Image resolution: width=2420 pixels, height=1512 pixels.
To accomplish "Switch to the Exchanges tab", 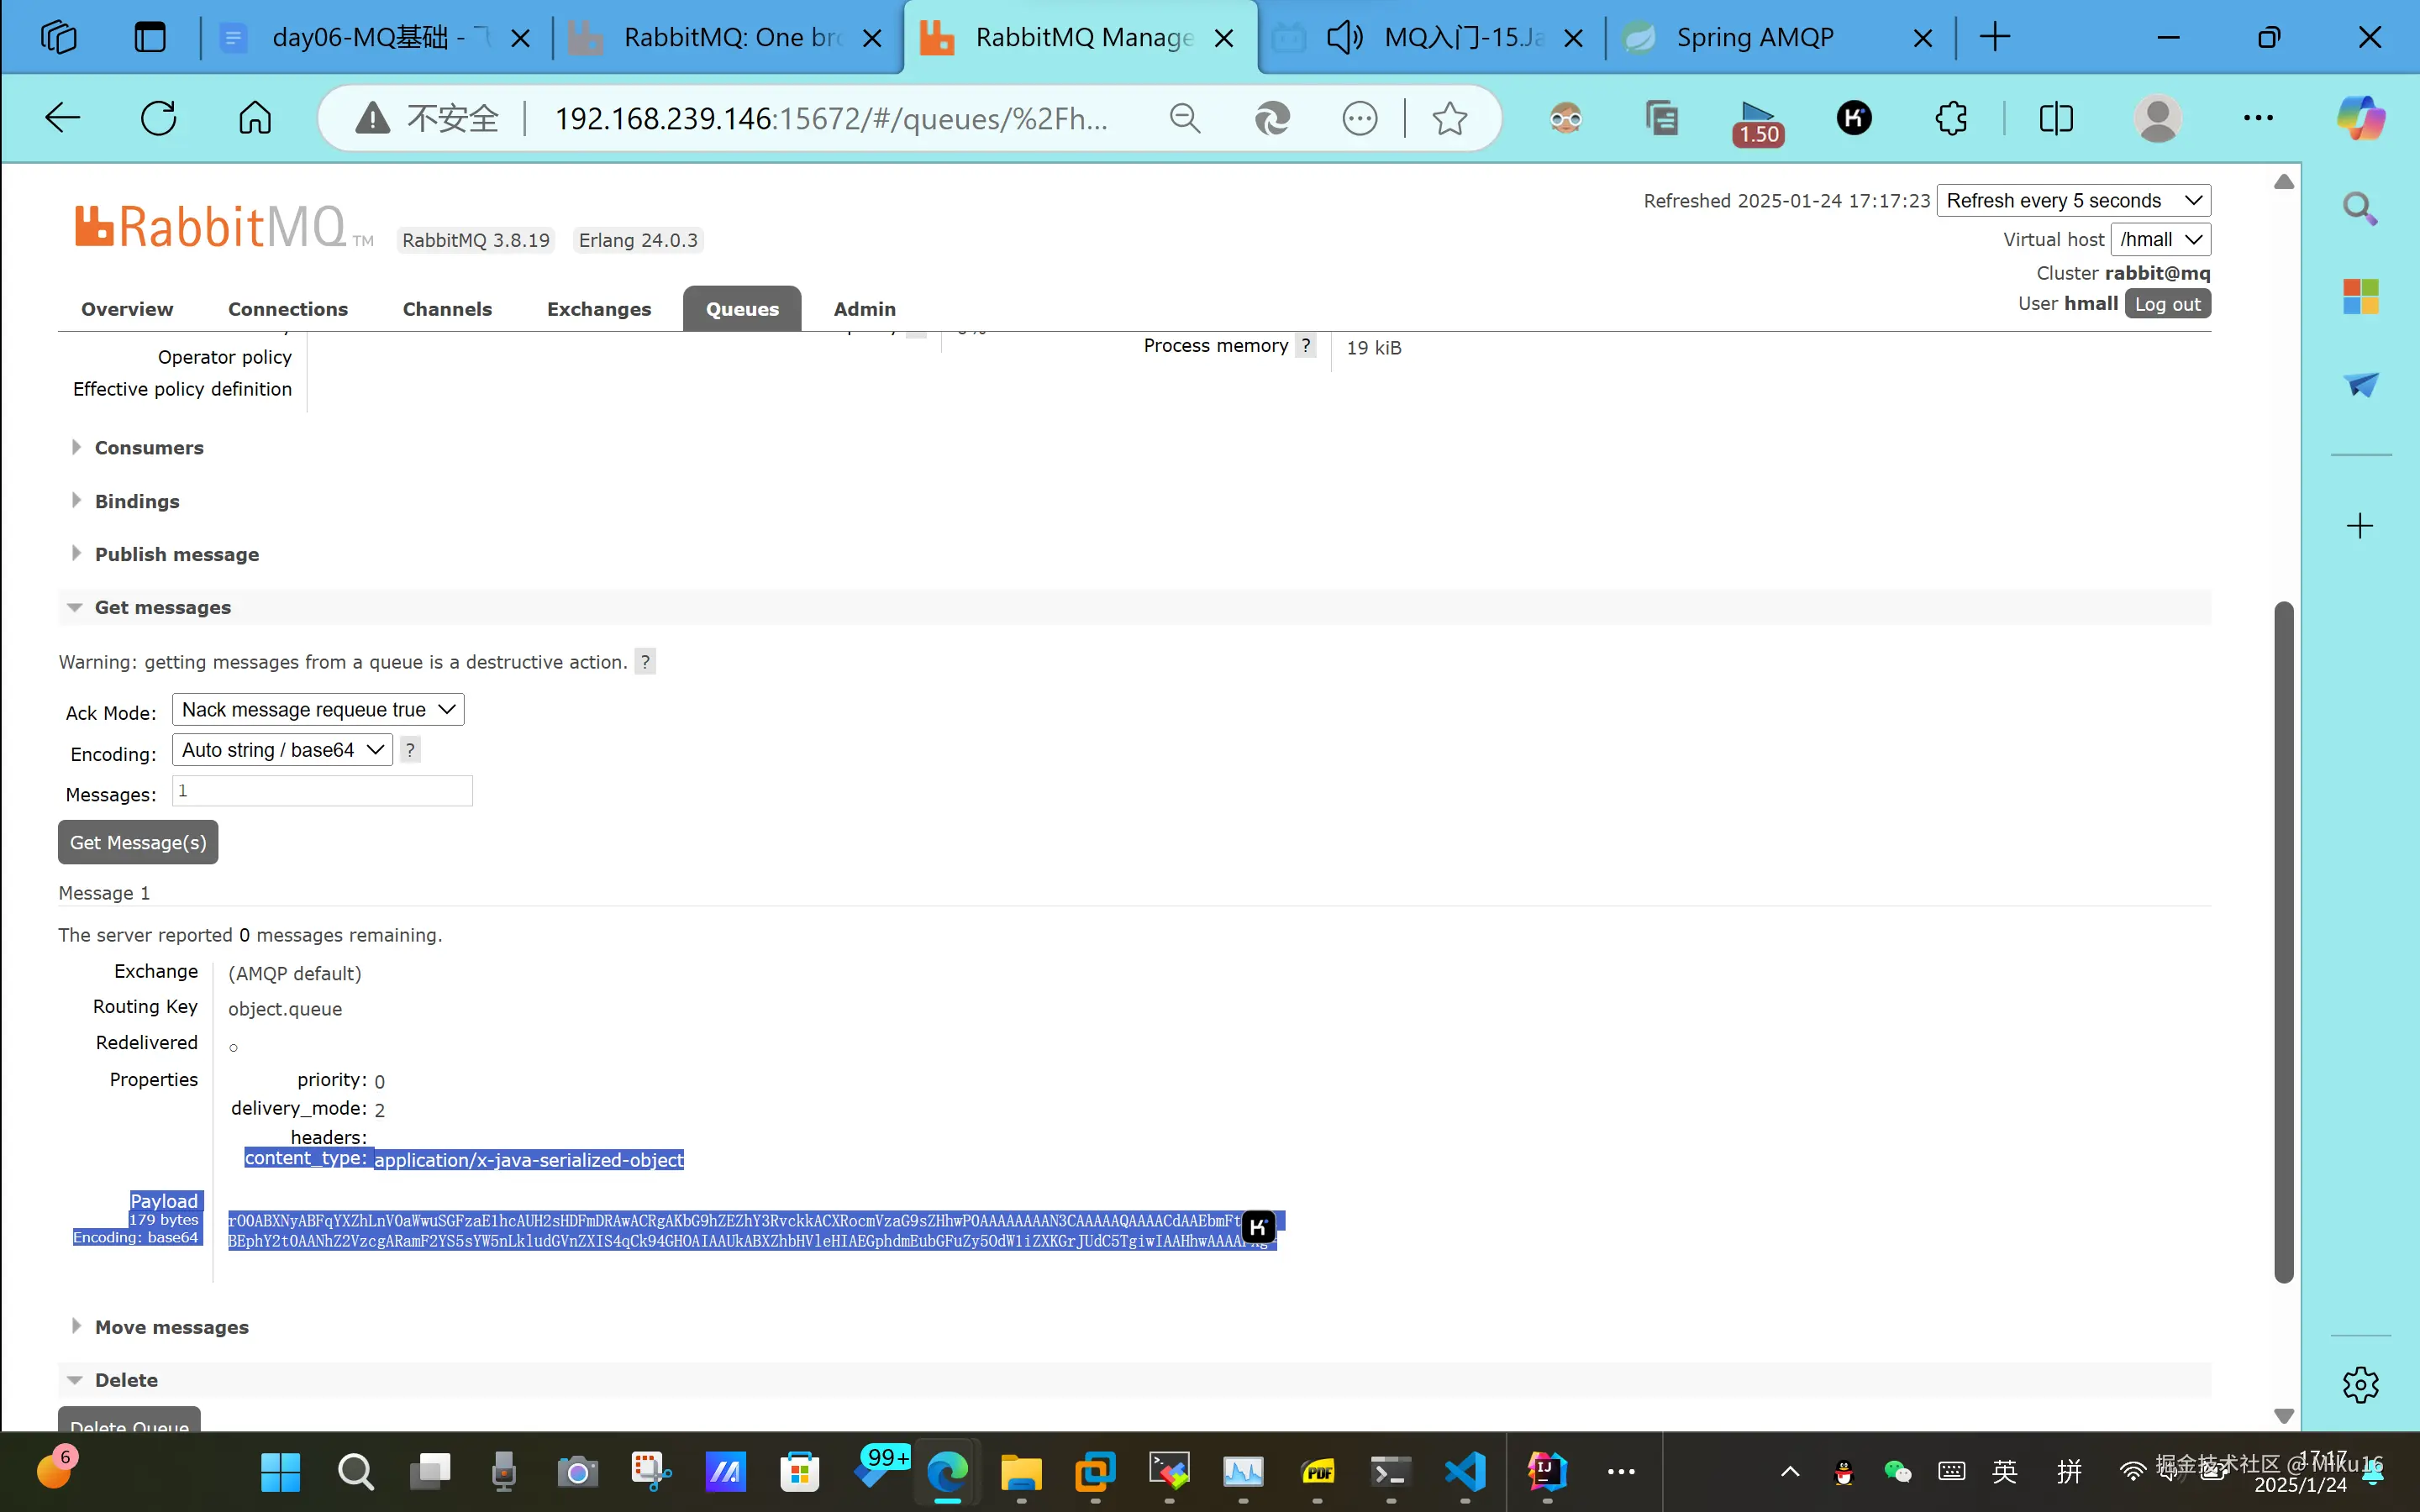I will point(598,309).
